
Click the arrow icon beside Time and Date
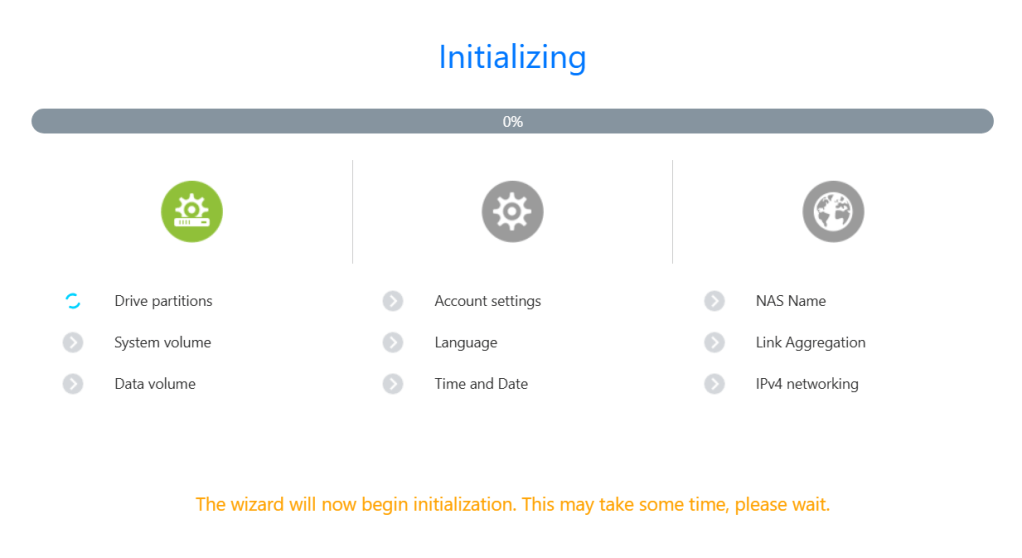(x=393, y=384)
